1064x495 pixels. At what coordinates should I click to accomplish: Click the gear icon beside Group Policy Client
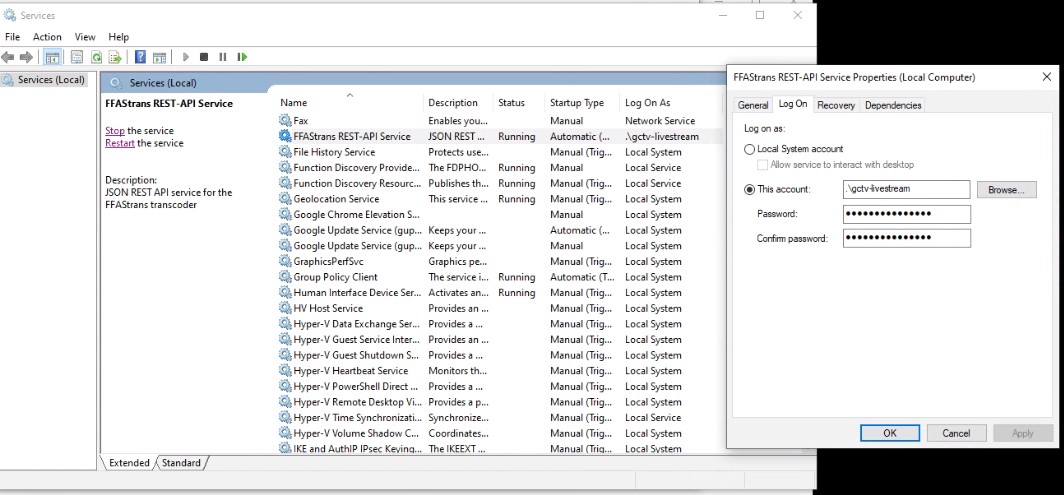[285, 276]
